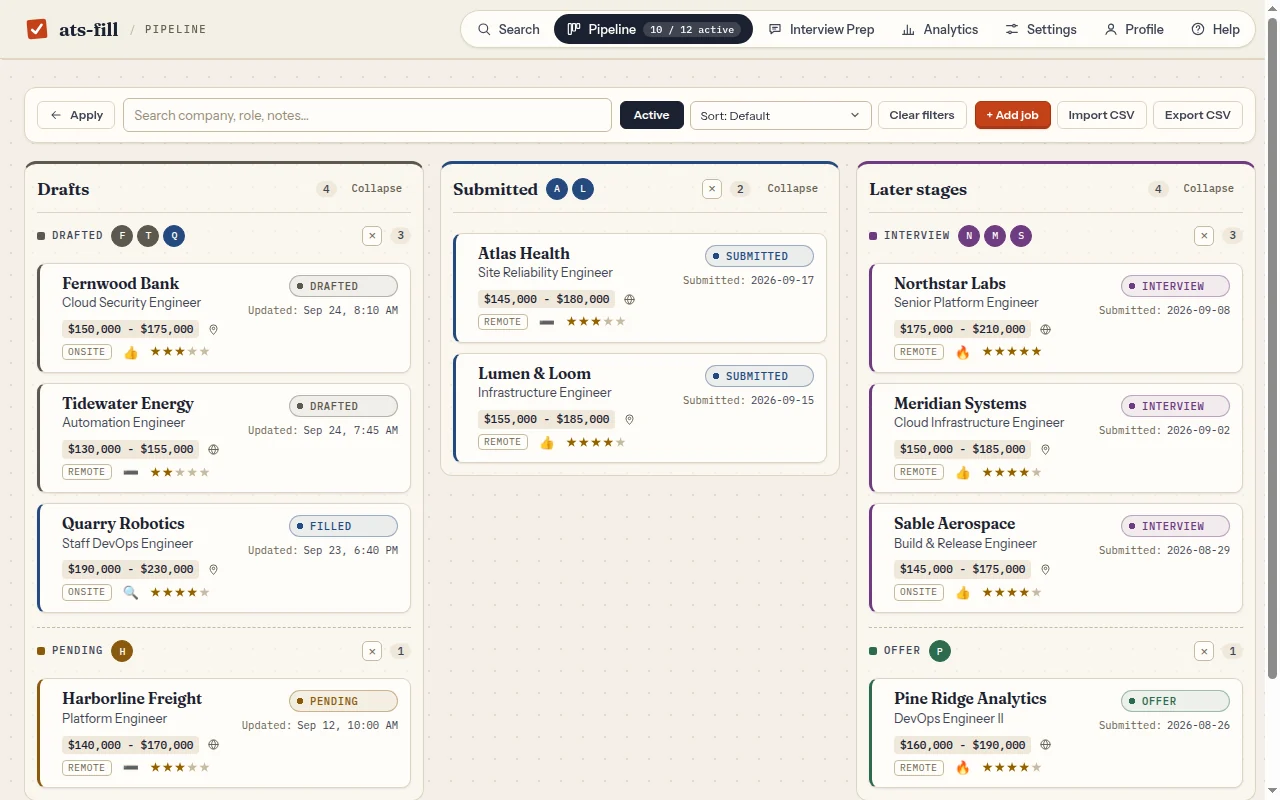Click the Add job button
The image size is (1280, 800).
tap(1012, 115)
